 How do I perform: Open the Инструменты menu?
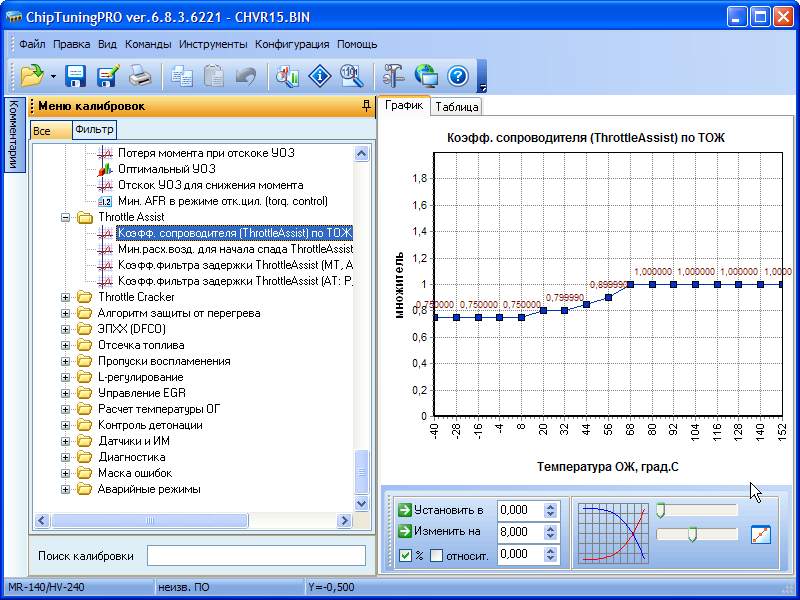[x=213, y=44]
